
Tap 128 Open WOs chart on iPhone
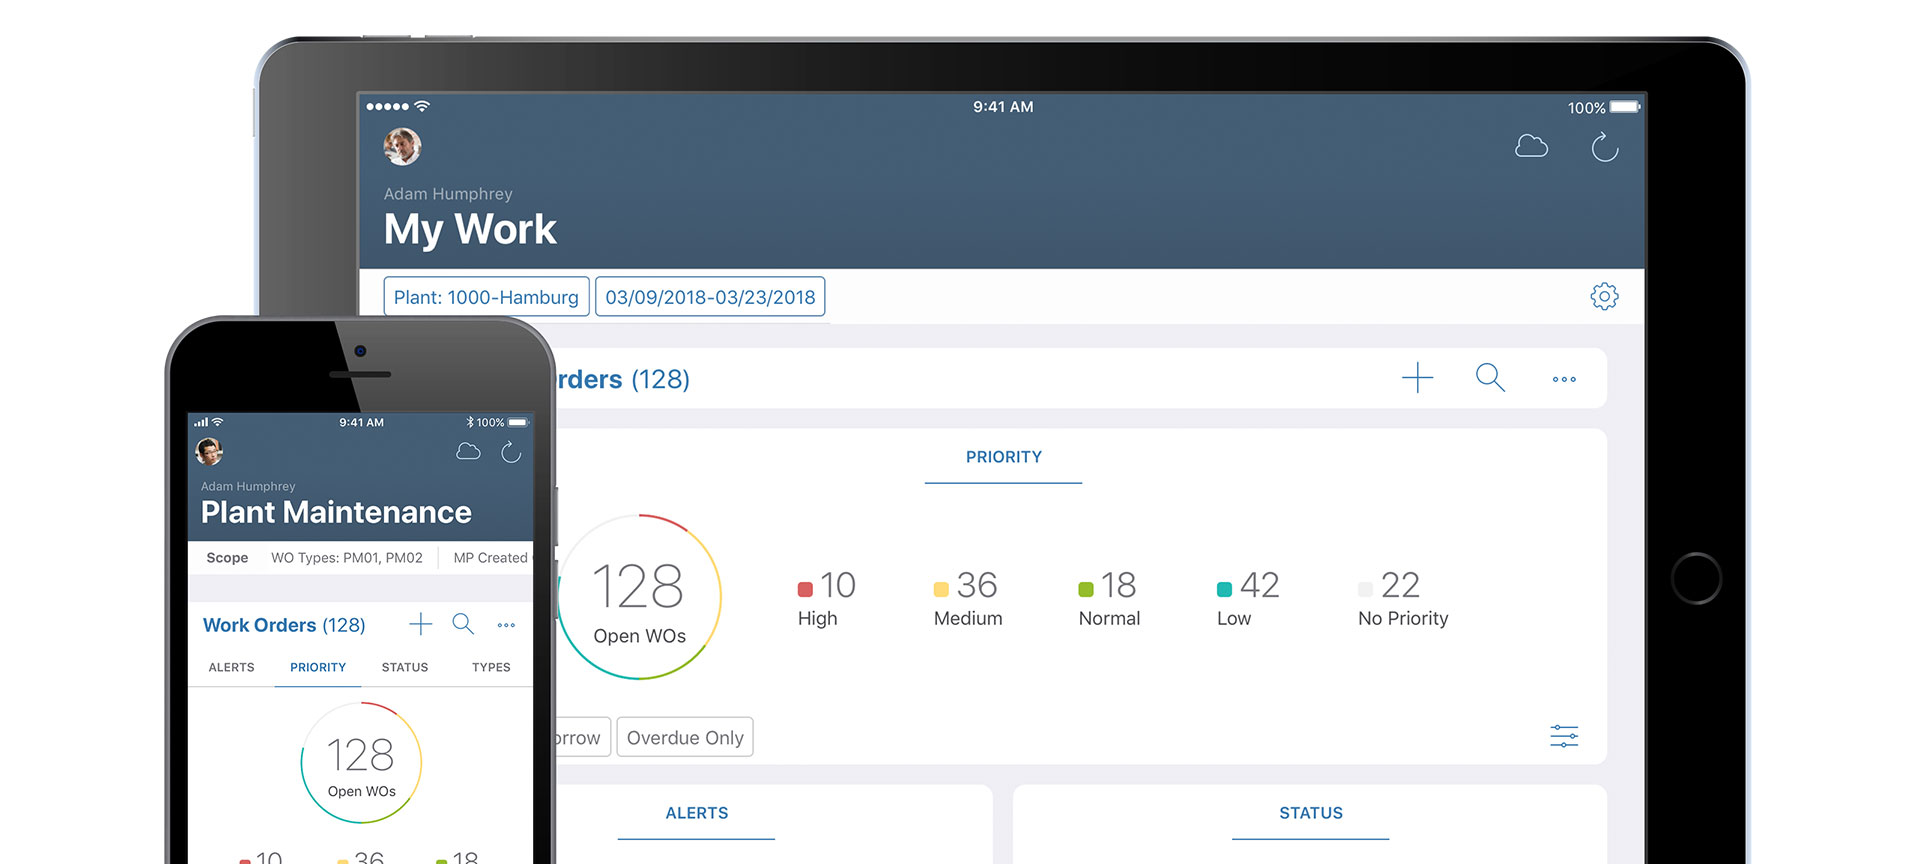pyautogui.click(x=361, y=763)
